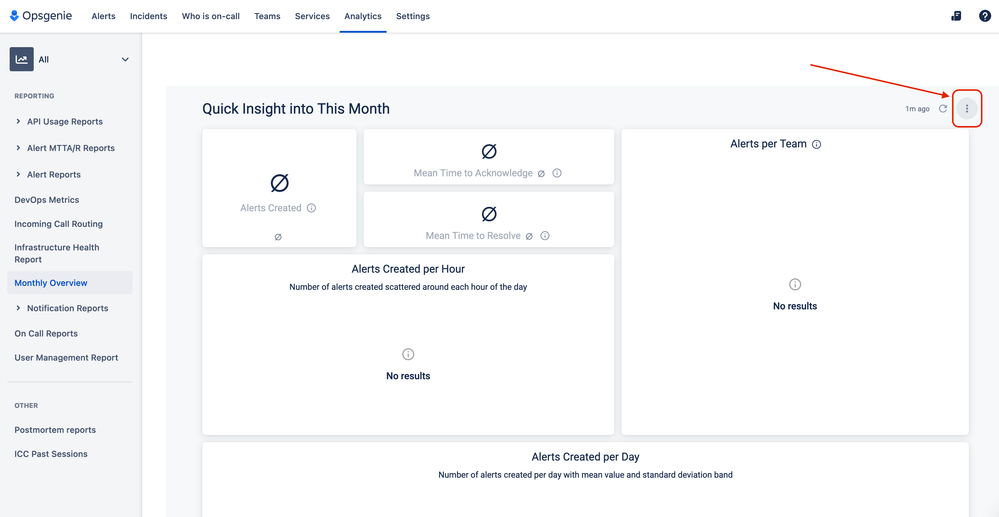This screenshot has height=517, width=999.
Task: Select User Management Report
Action: 66,358
